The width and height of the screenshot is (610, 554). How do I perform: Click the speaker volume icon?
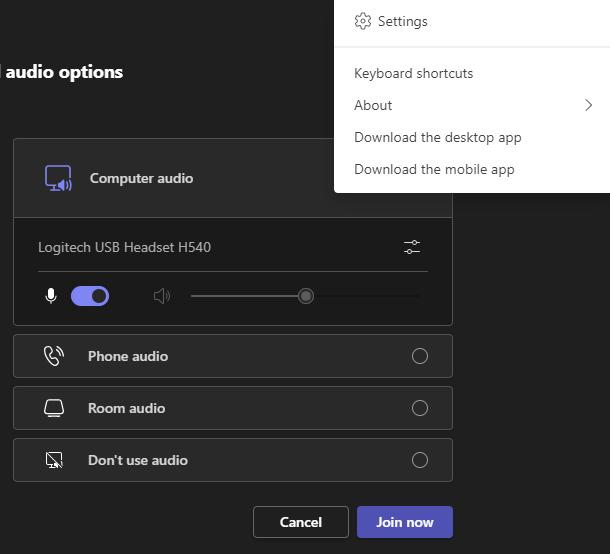[x=162, y=296]
